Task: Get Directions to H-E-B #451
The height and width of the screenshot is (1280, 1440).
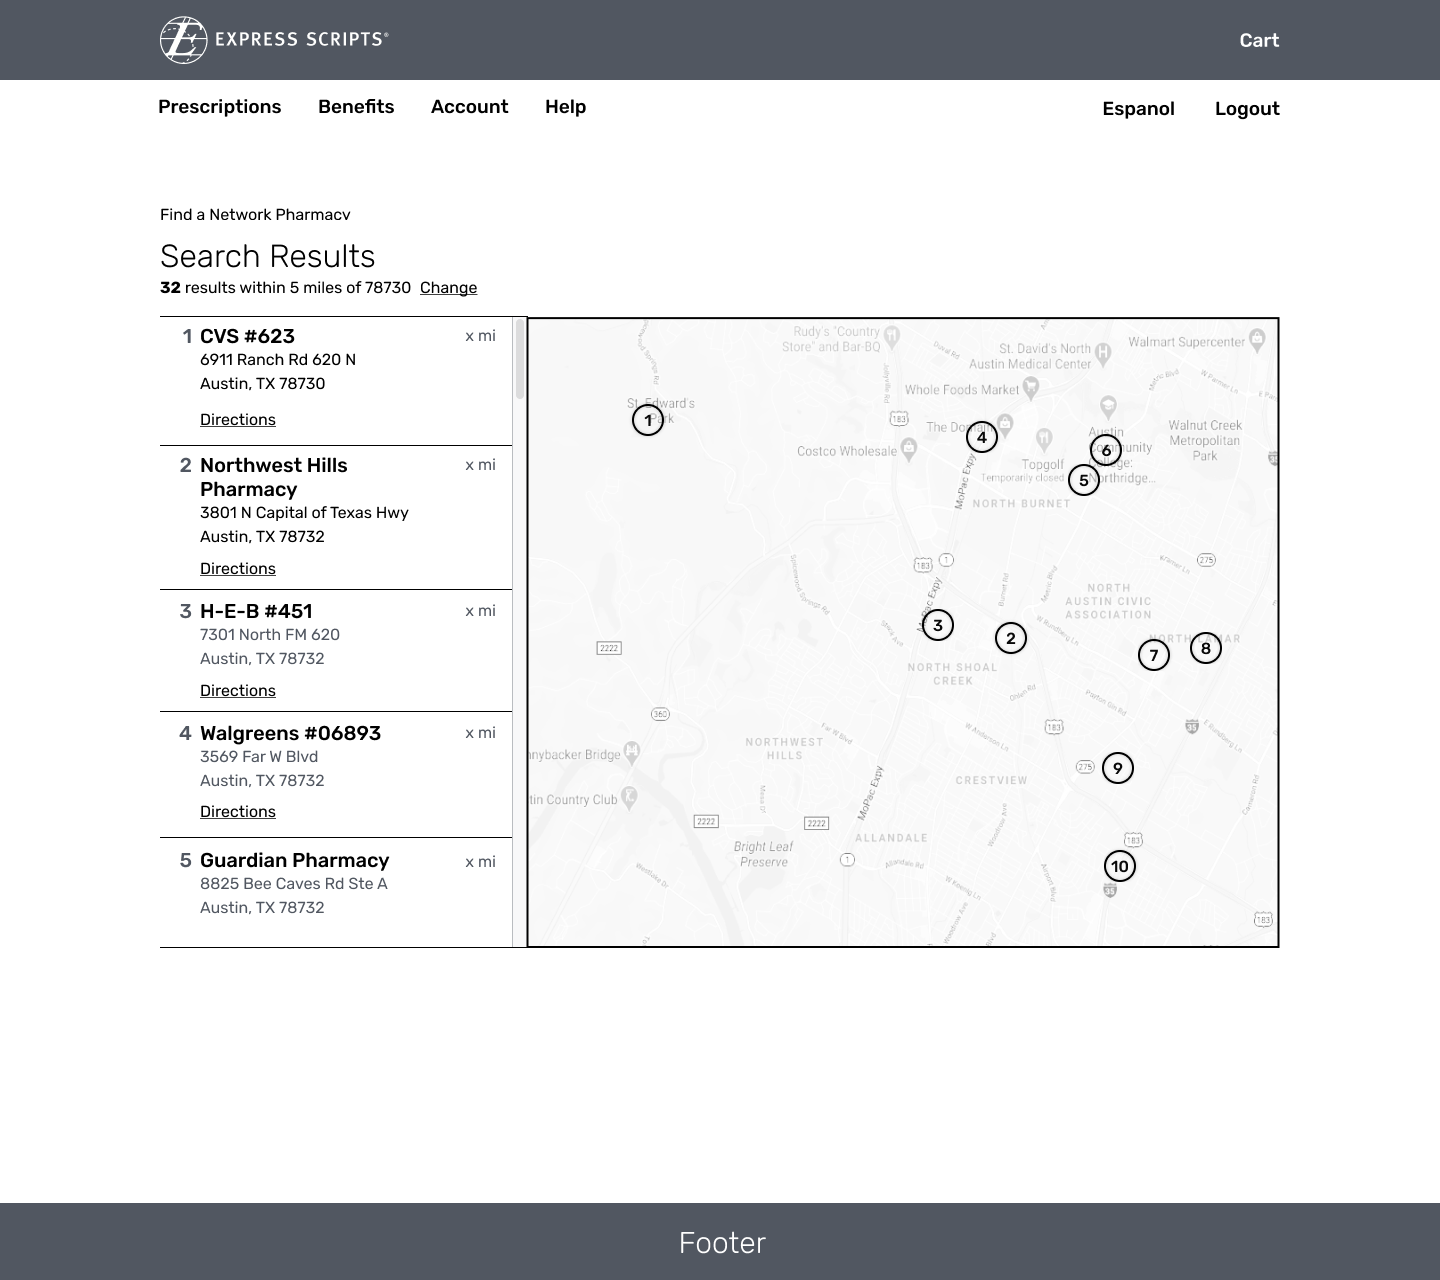Action: pyautogui.click(x=238, y=691)
